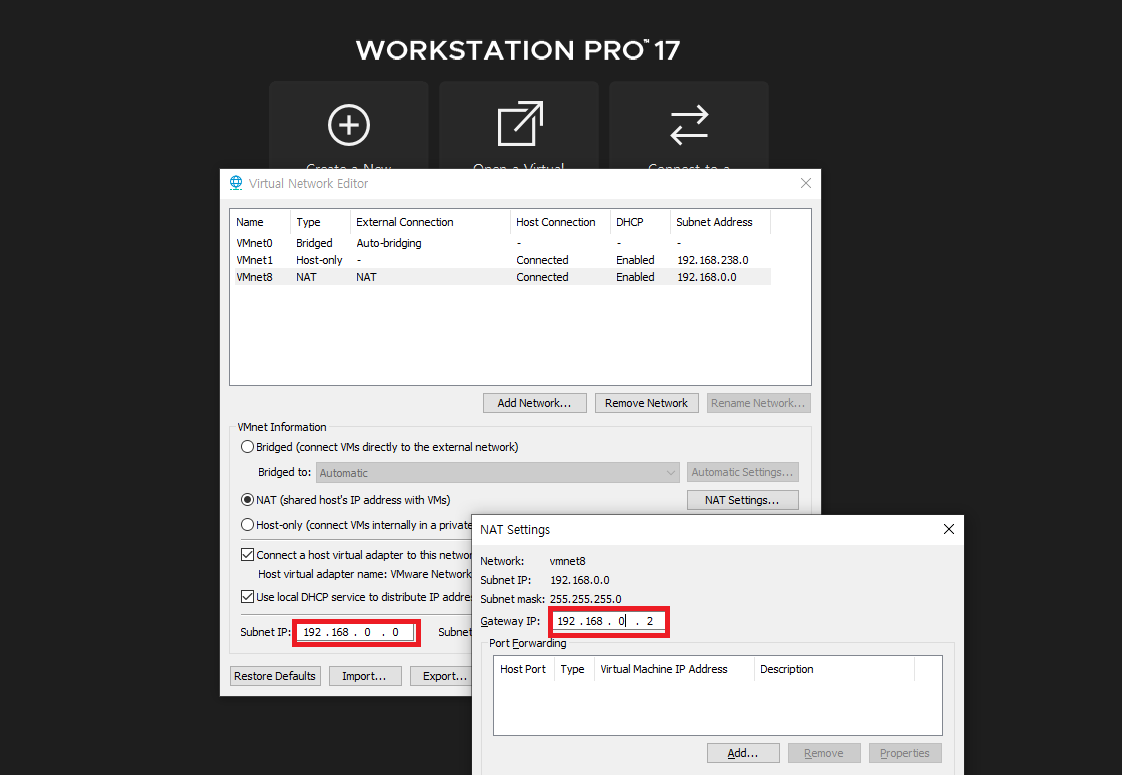Image resolution: width=1122 pixels, height=775 pixels.
Task: Click the Connect to a Remote Server arrows icon
Action: [689, 125]
